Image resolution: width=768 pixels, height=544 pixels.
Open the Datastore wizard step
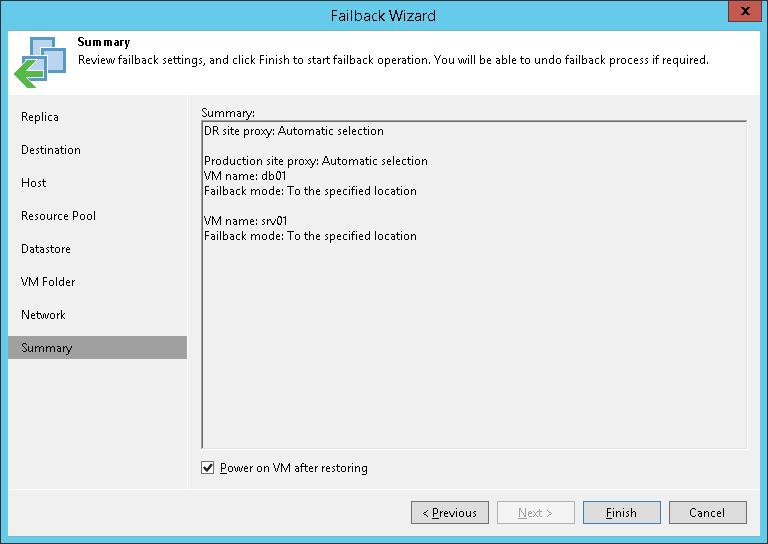(46, 249)
